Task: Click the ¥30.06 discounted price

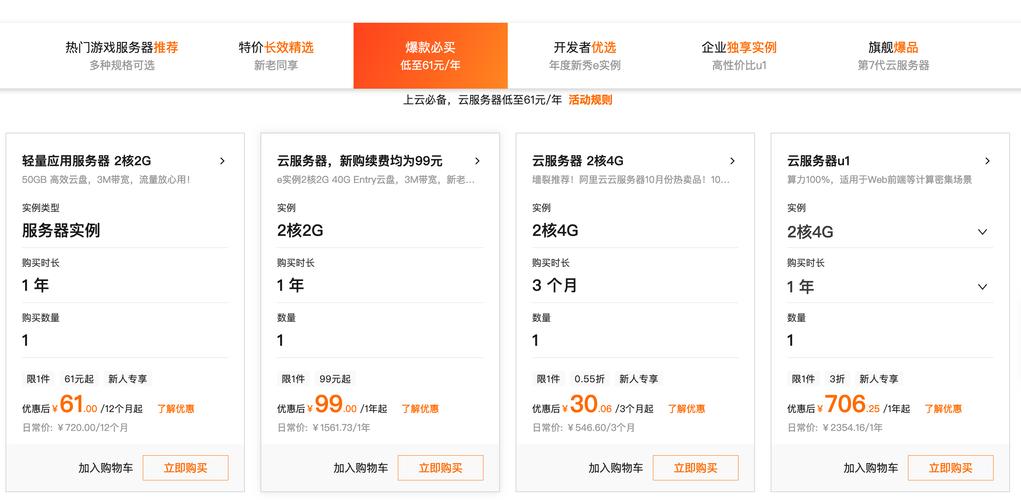Action: pos(587,405)
